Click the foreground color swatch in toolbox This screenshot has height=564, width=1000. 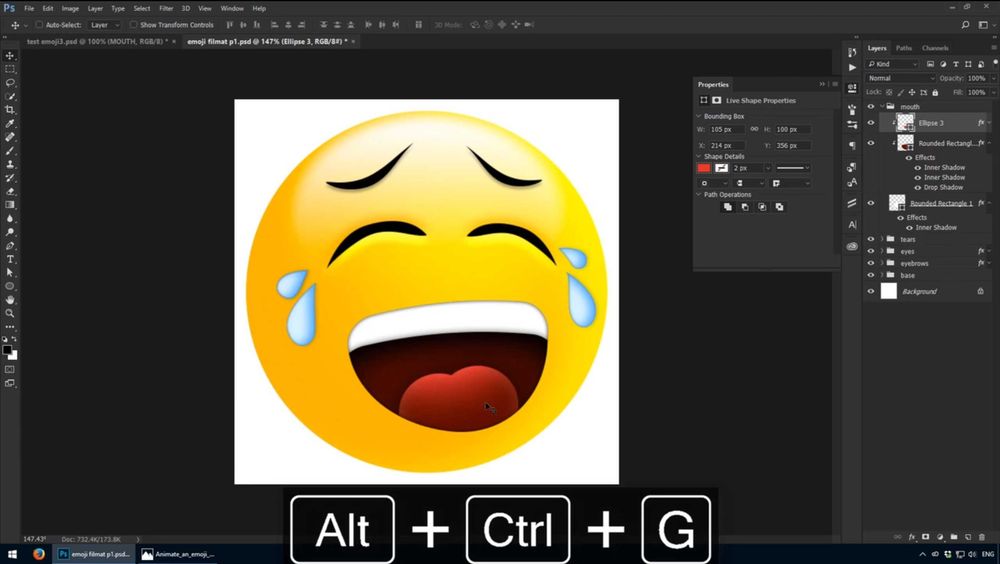(7, 350)
